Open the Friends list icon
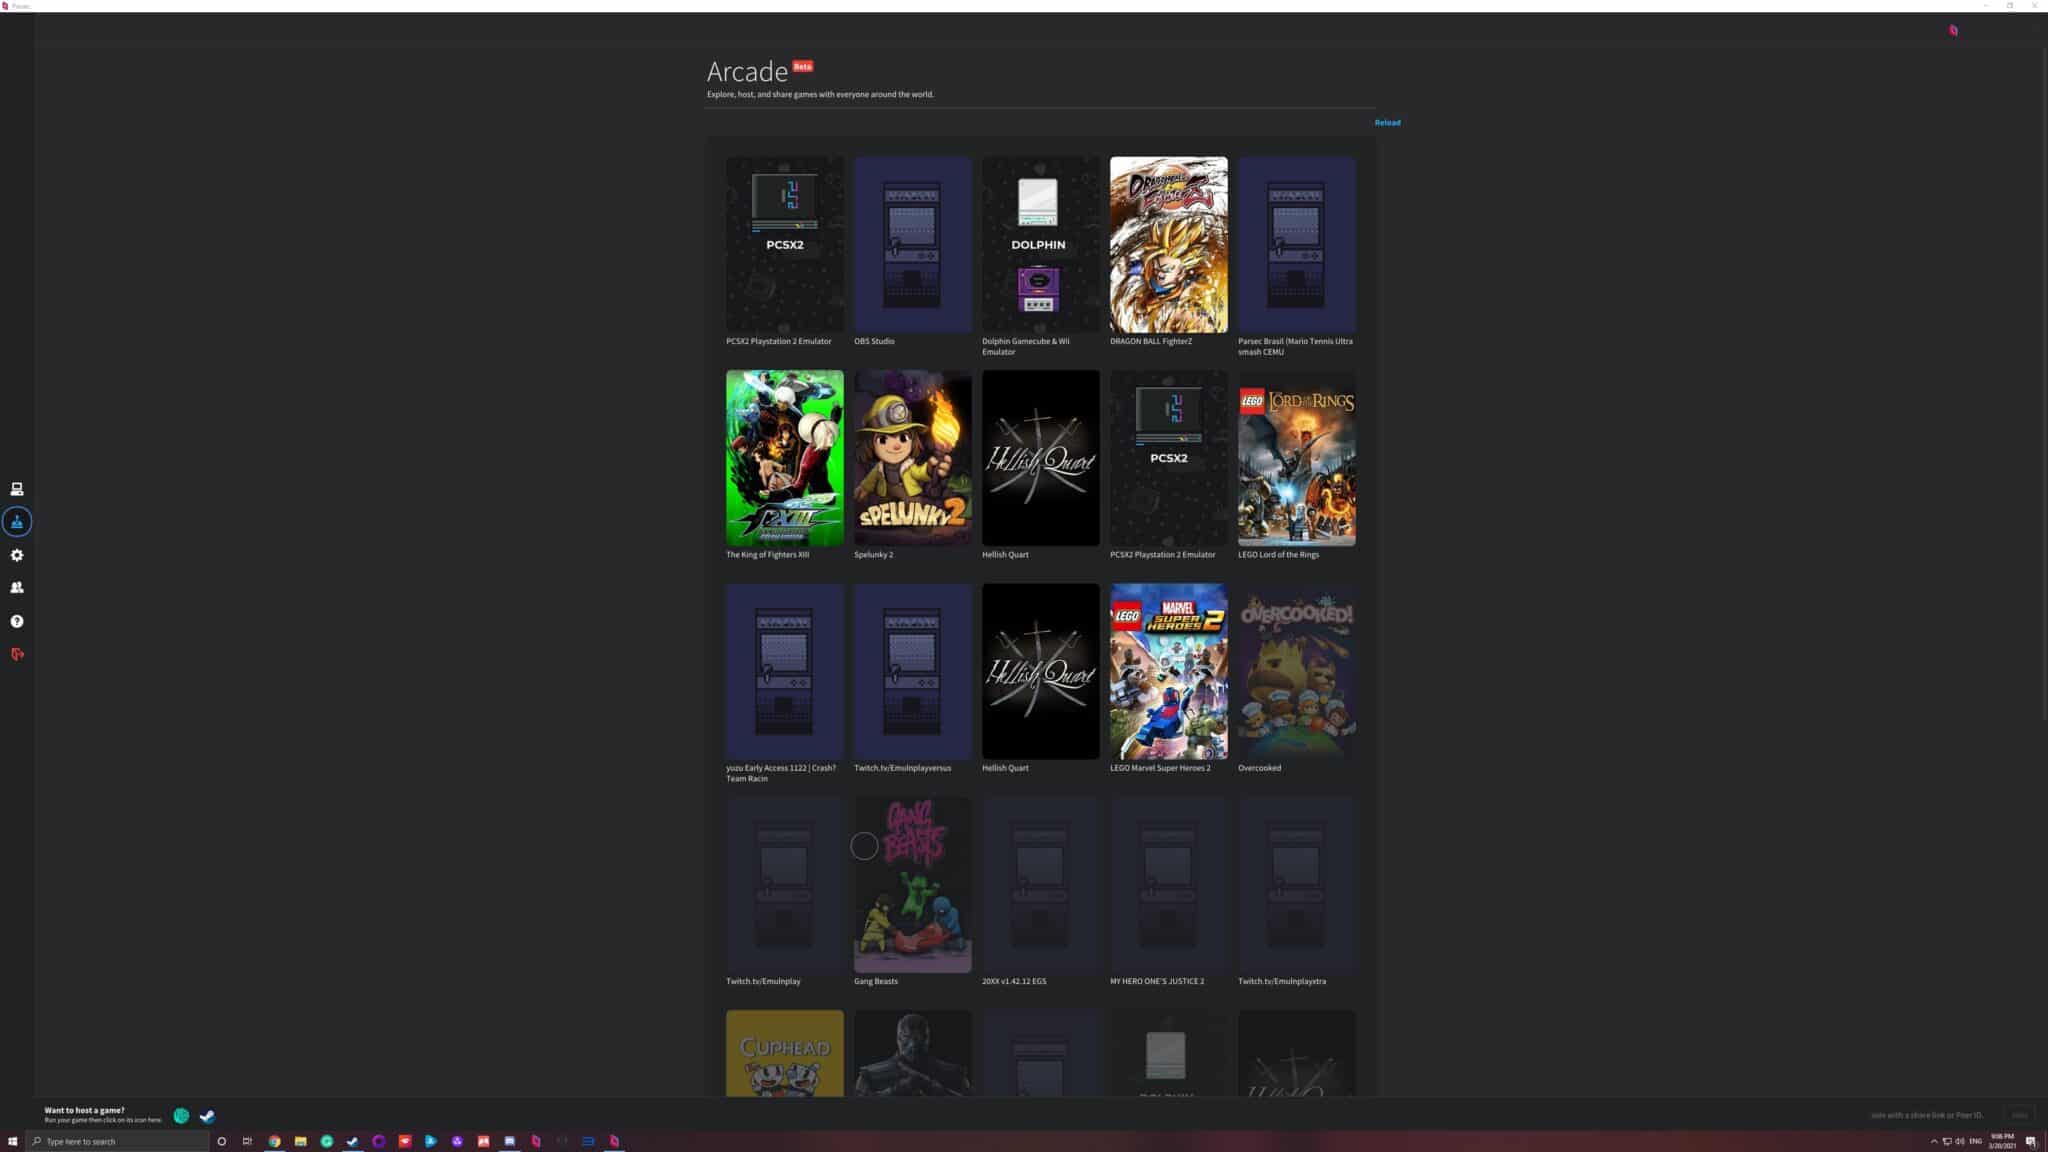 17,588
